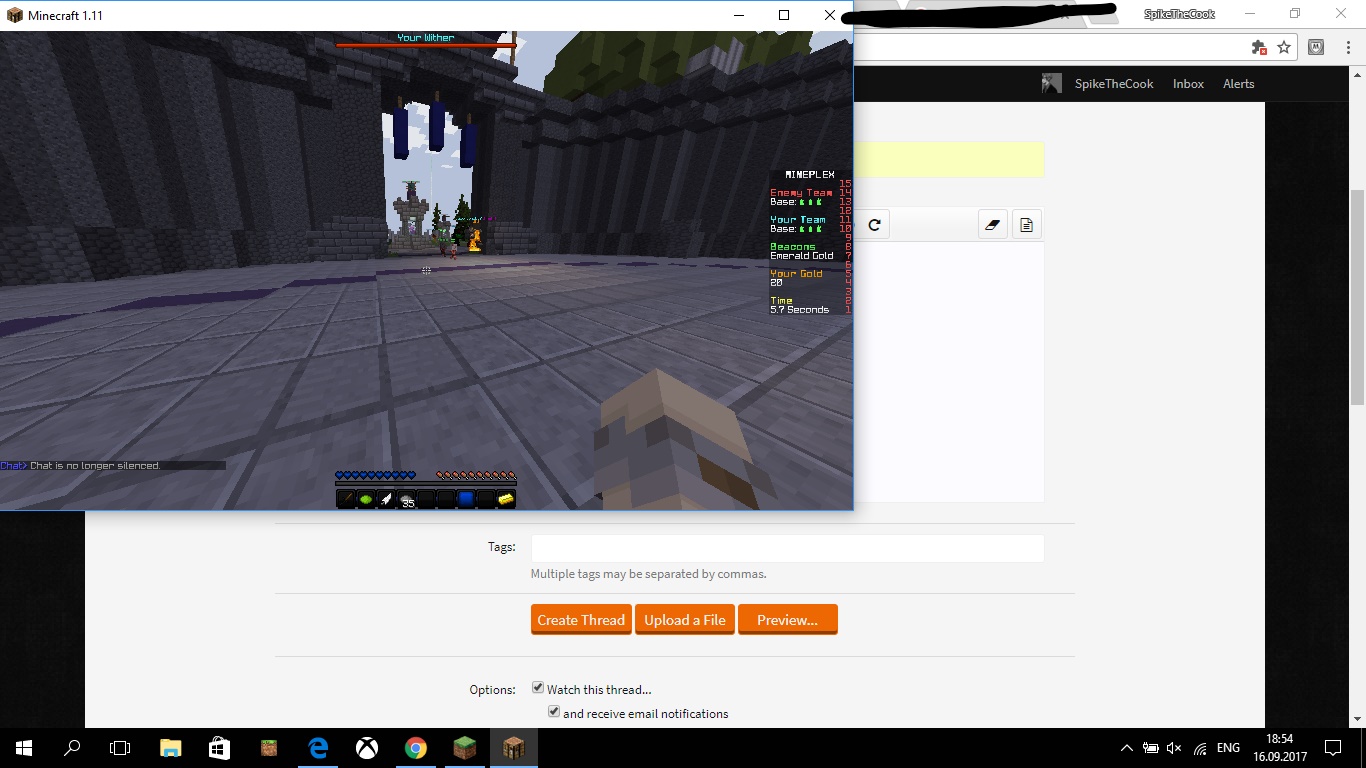Viewport: 1366px width, 768px height.
Task: Uncheck the Watch this thread checkbox
Action: pyautogui.click(x=538, y=688)
